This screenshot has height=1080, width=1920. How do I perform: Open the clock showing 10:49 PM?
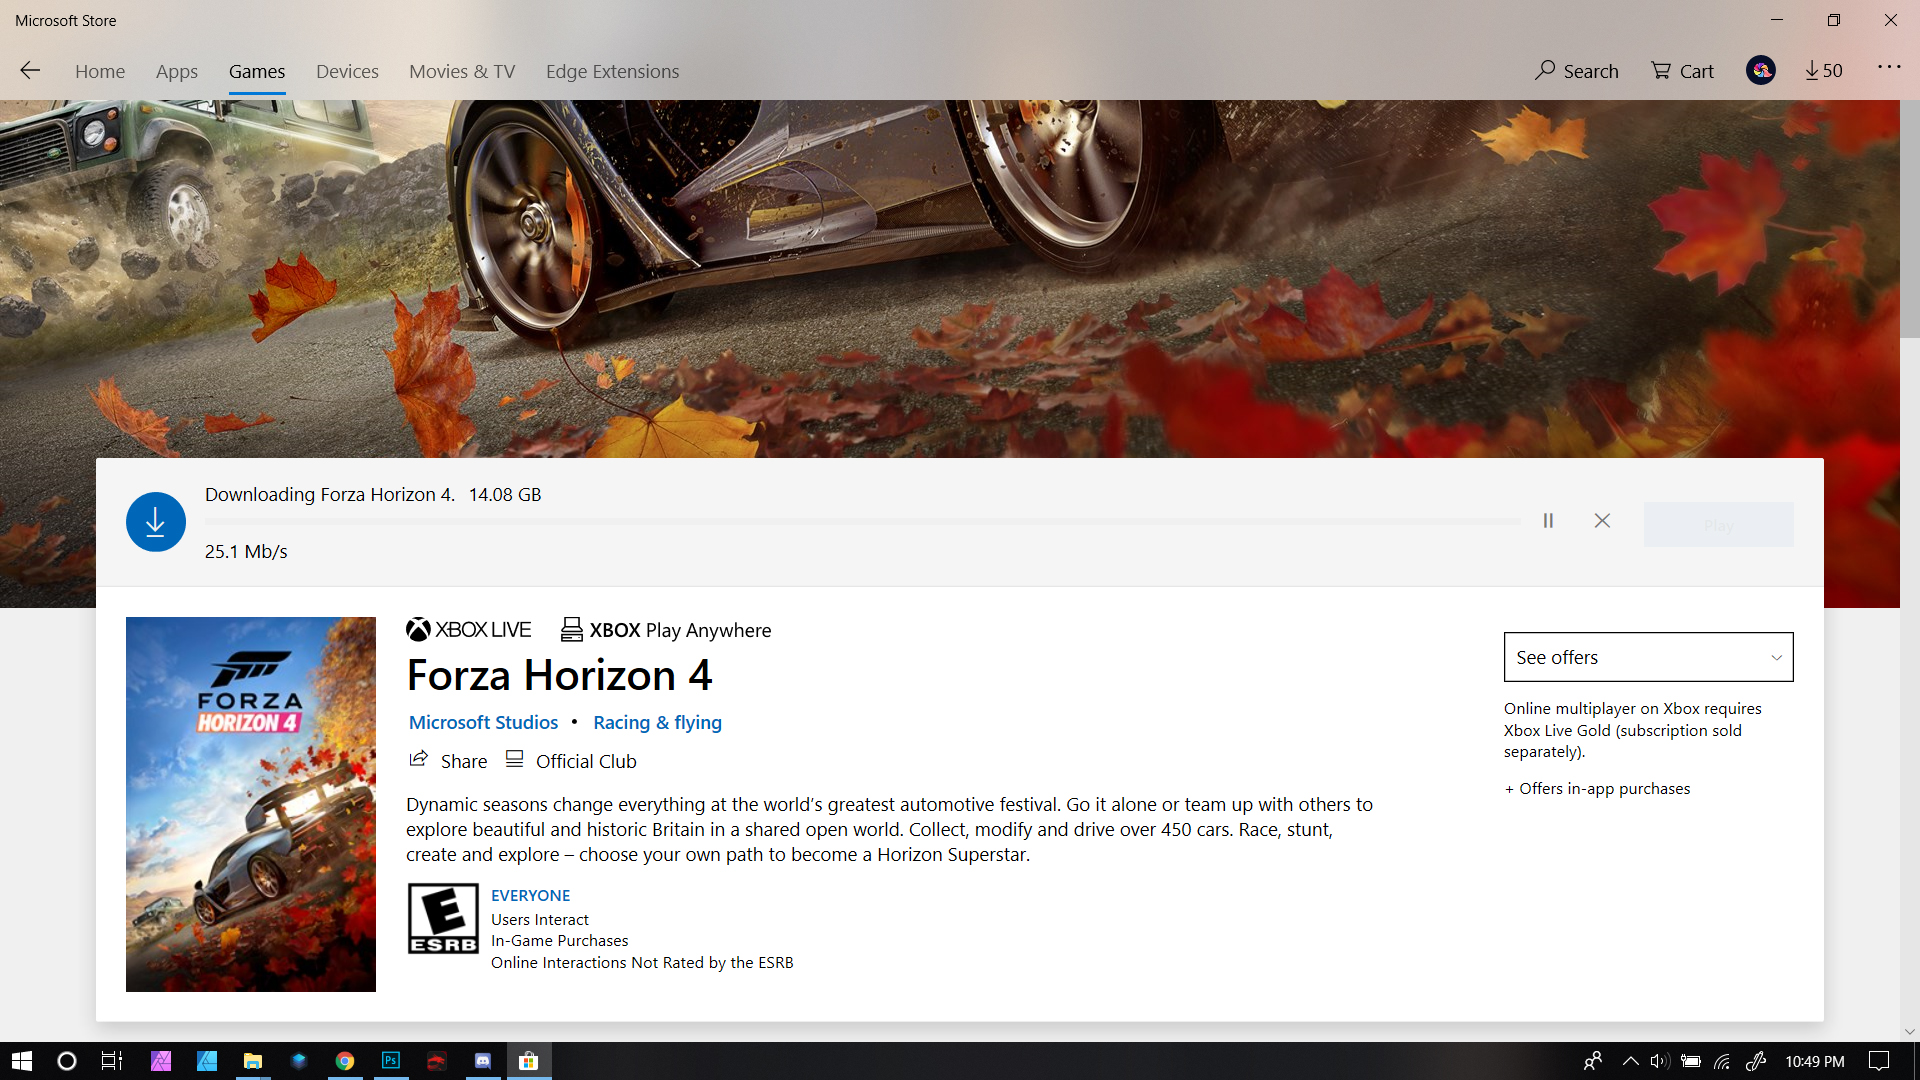[1815, 1061]
